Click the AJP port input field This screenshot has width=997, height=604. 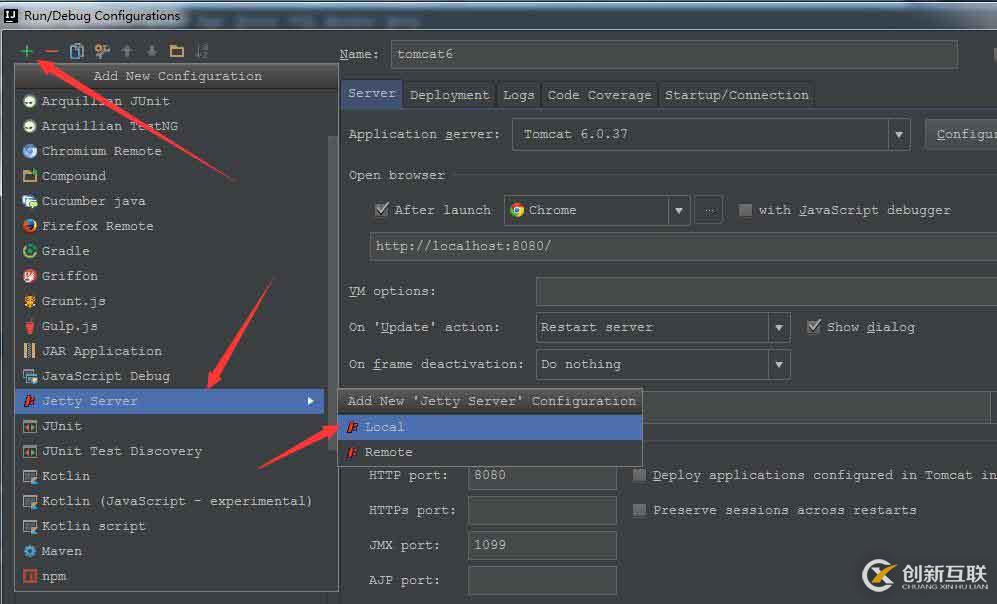[542, 580]
